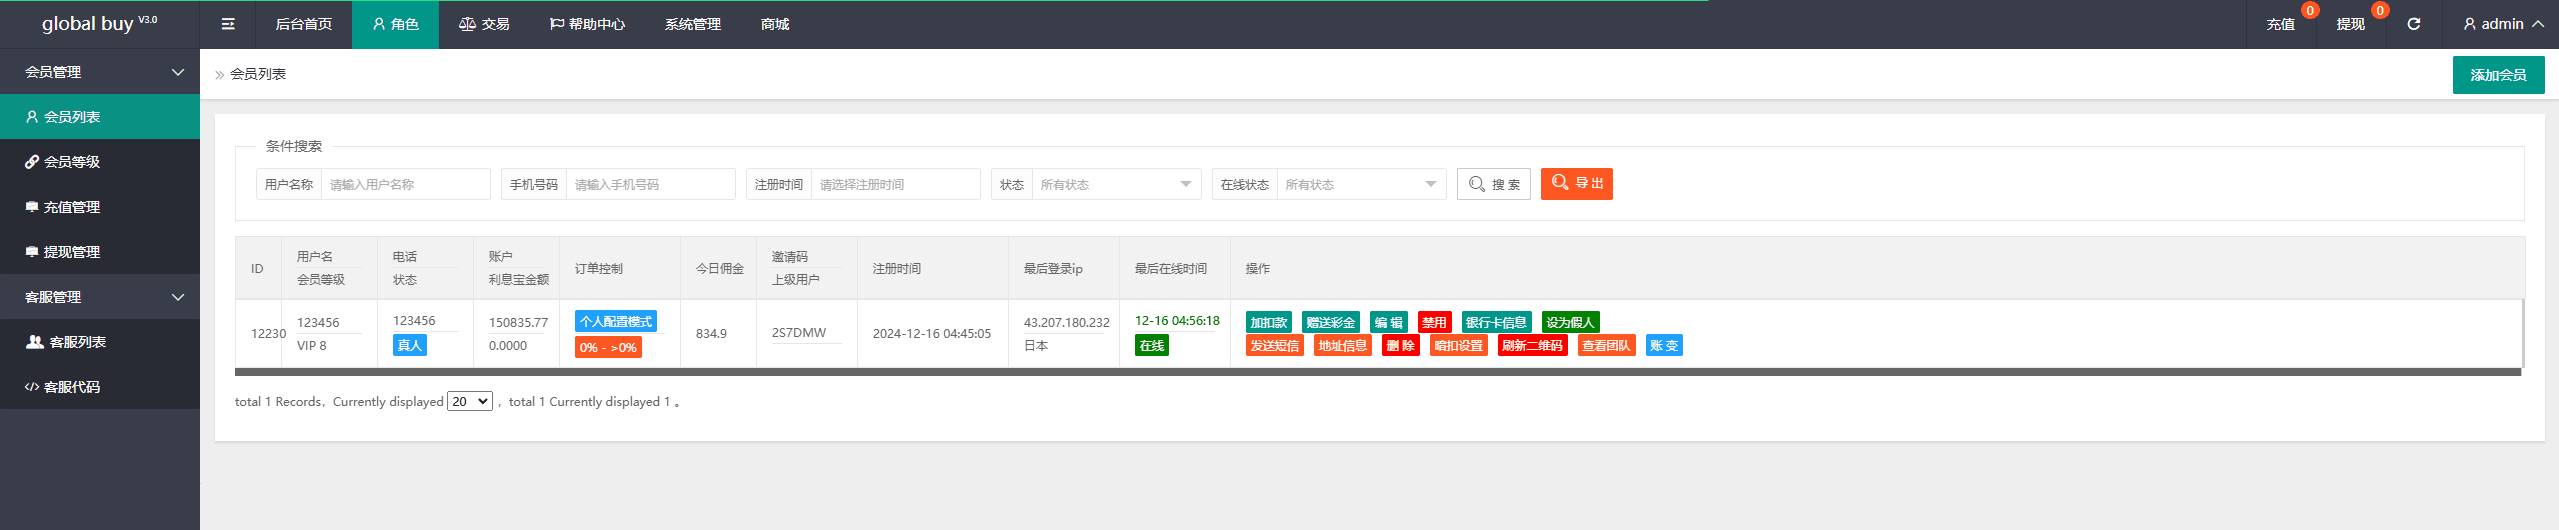This screenshot has height=530, width=2559.
Task: Collapse the 会员管理 sidebar group
Action: coord(100,72)
